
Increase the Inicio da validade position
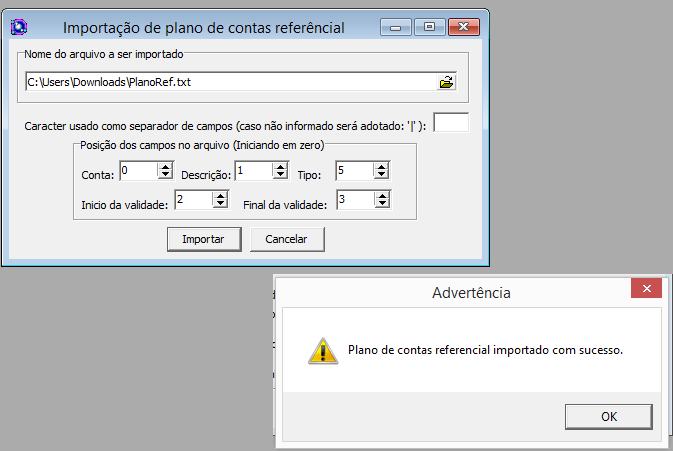click(220, 196)
